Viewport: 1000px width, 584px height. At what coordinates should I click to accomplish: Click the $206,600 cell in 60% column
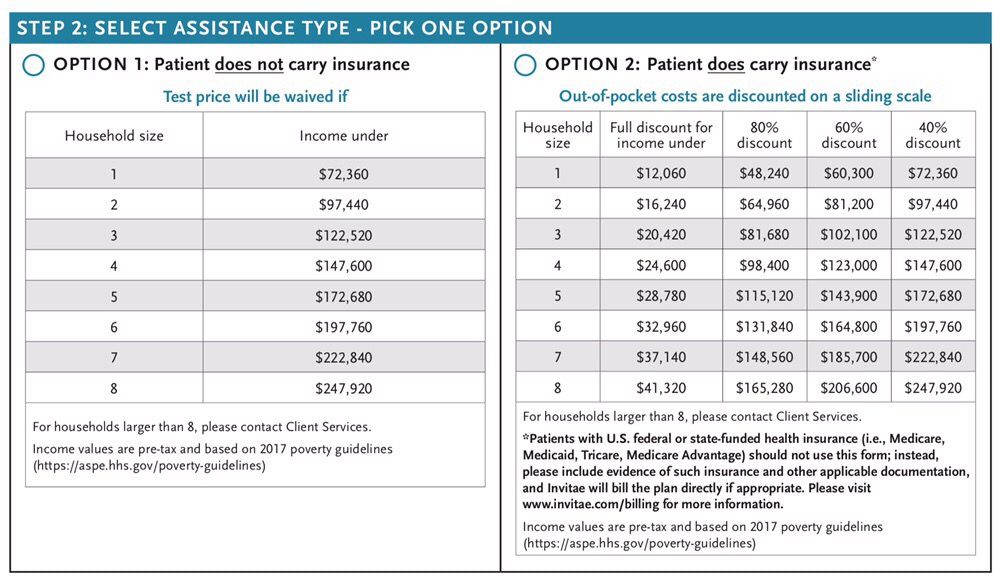(848, 387)
